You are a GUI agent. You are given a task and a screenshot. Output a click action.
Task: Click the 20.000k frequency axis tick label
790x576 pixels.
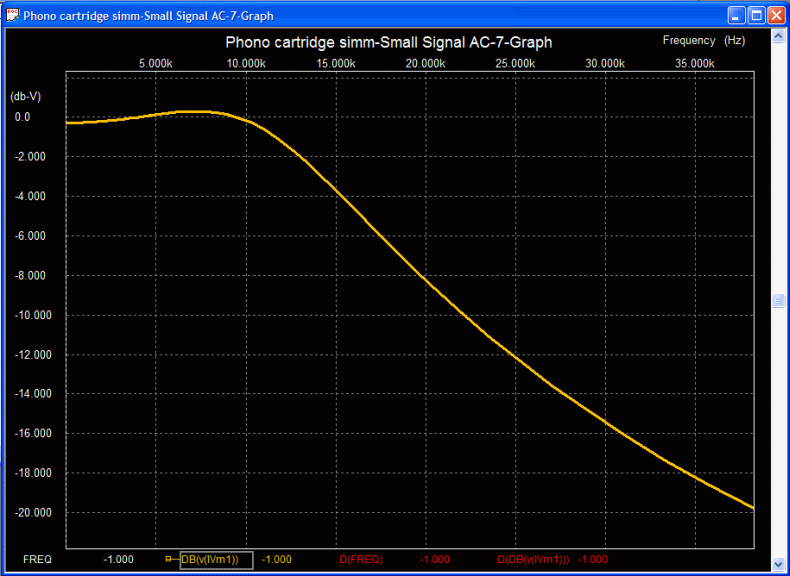426,63
